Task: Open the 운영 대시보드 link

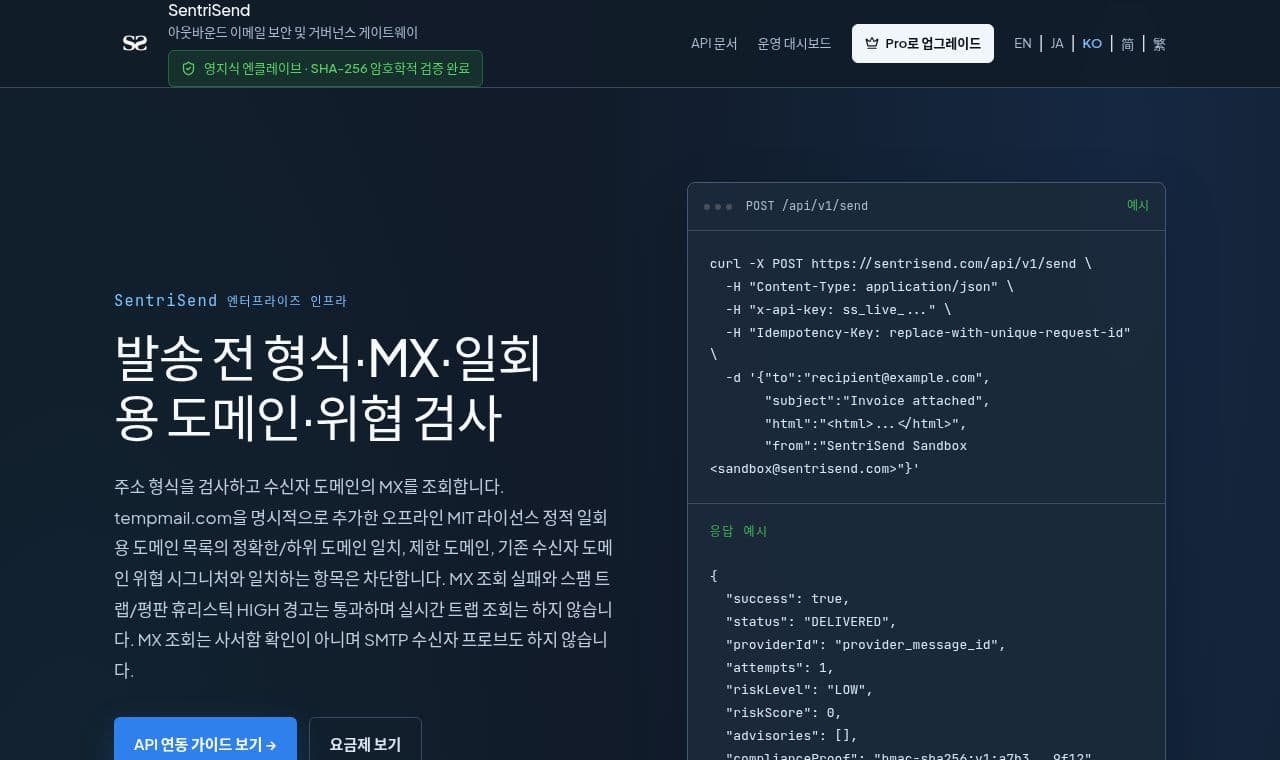Action: (794, 44)
